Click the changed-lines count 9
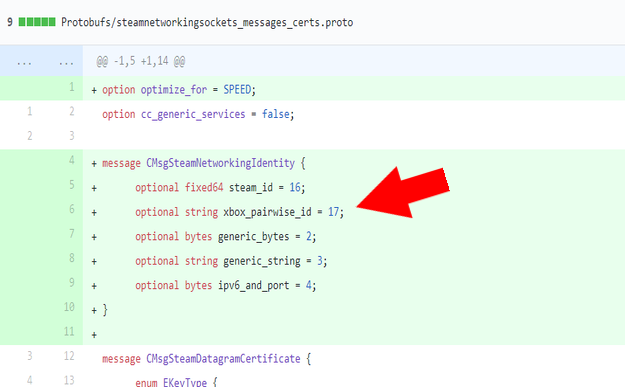Viewport: 625px width, 387px height. point(10,22)
